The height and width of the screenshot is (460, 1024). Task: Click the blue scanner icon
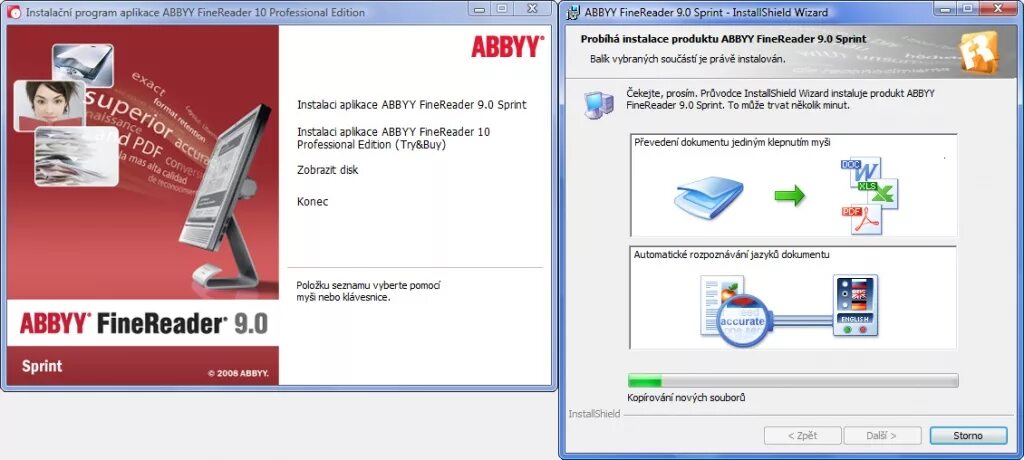709,197
